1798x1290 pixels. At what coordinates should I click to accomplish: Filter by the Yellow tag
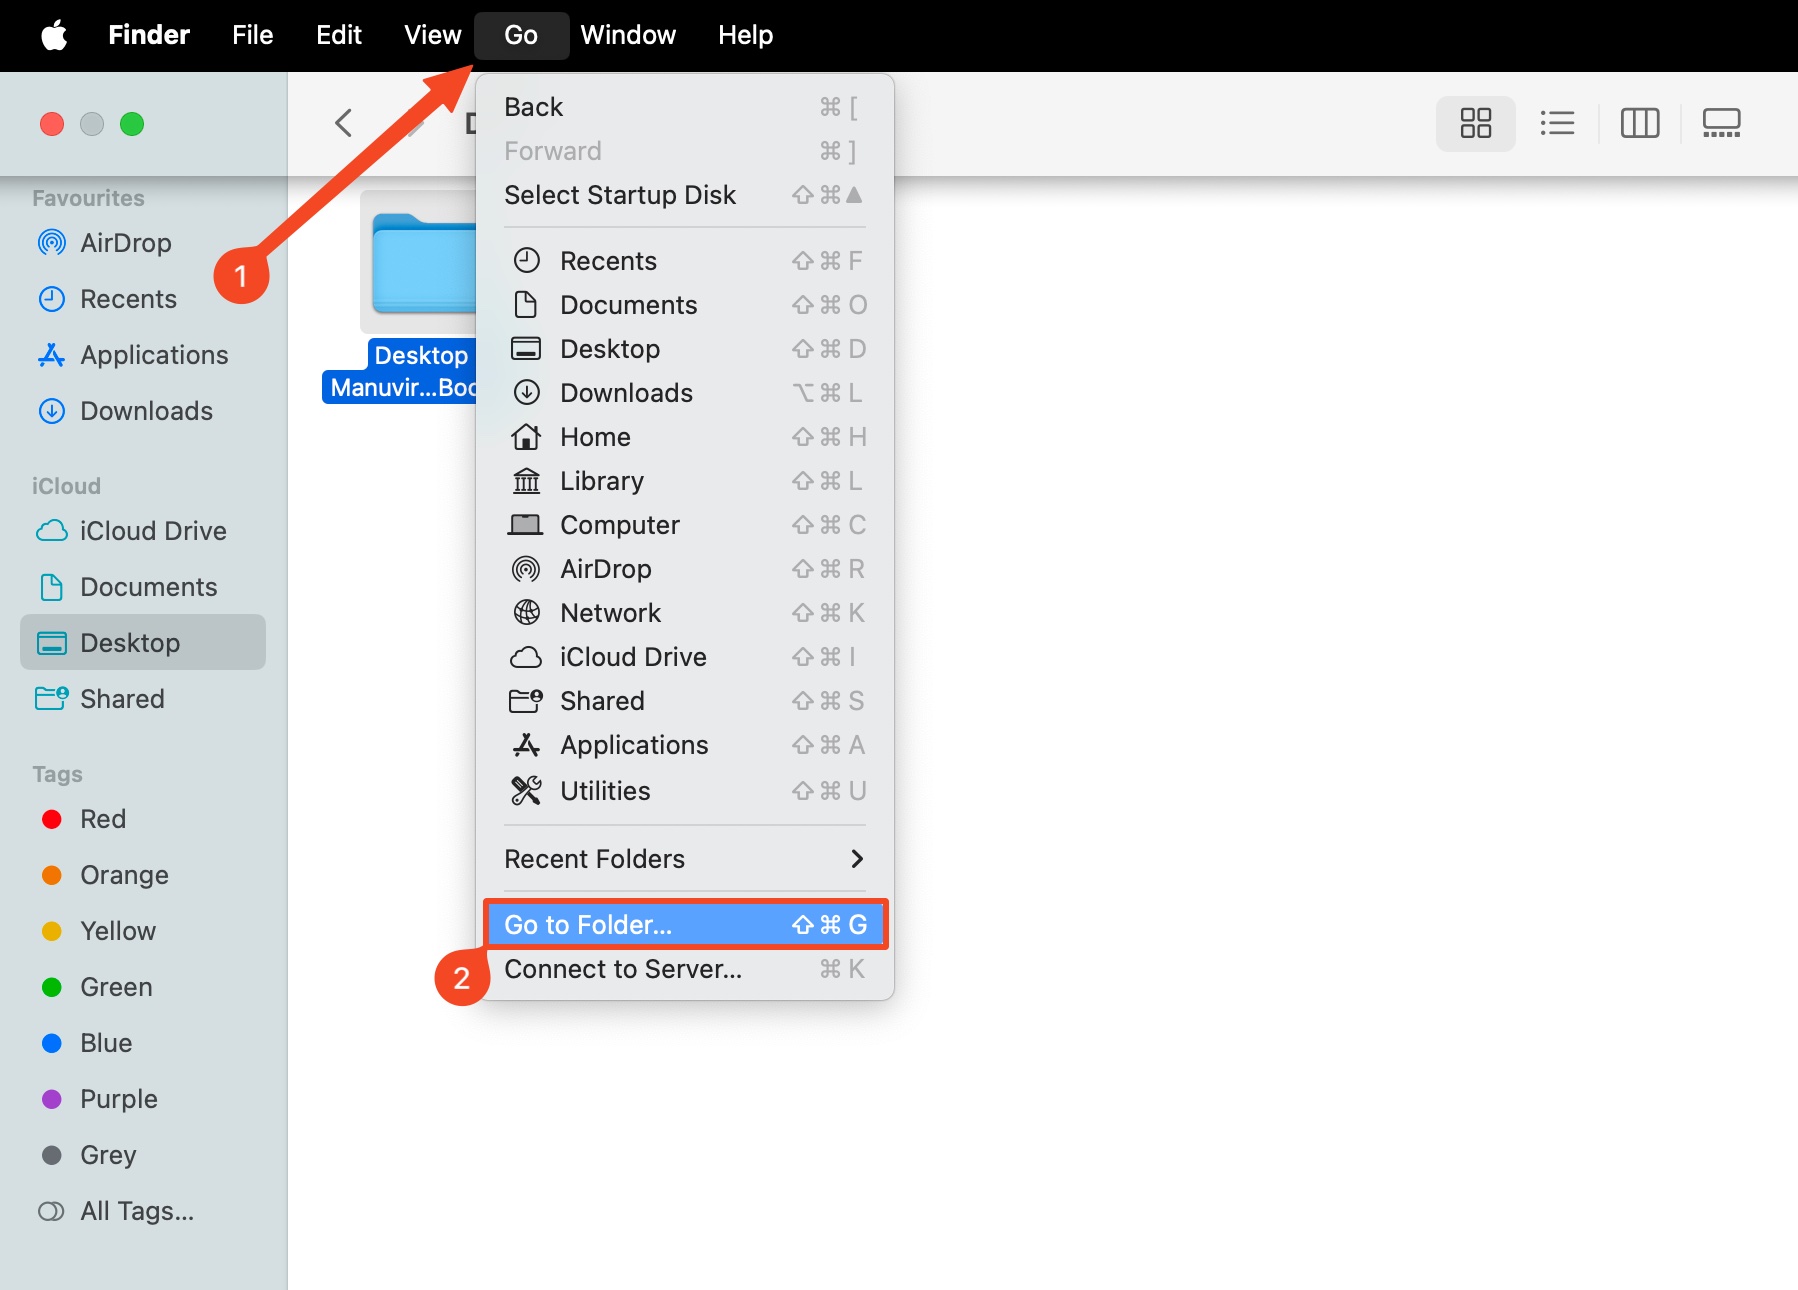[143, 931]
